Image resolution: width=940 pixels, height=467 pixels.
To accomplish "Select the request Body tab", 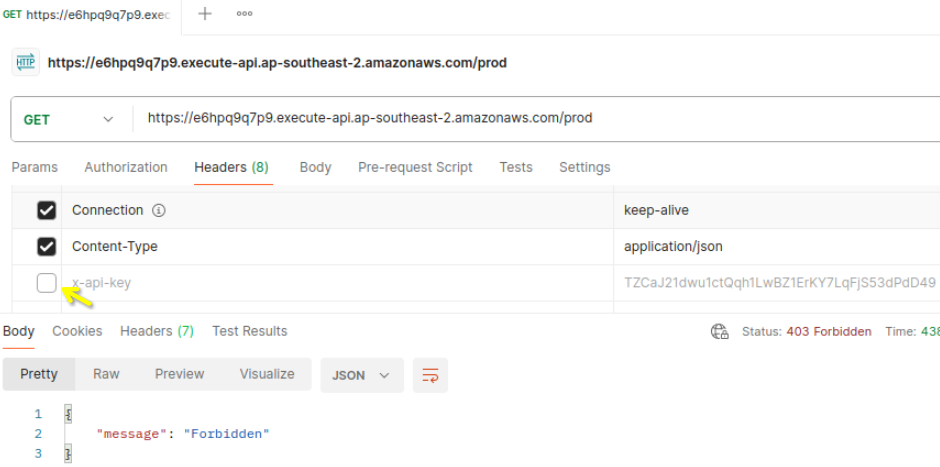I will [x=315, y=167].
